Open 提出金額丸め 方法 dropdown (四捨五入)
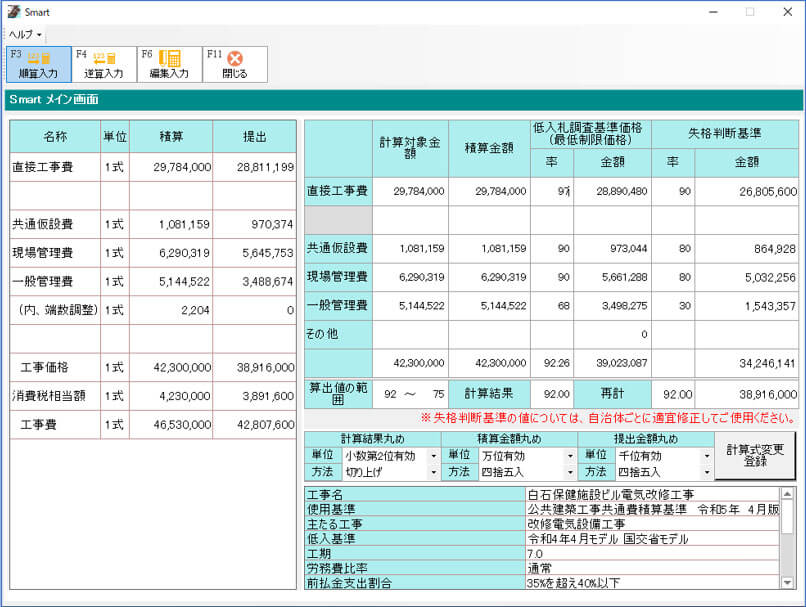This screenshot has width=806, height=607. pos(706,472)
